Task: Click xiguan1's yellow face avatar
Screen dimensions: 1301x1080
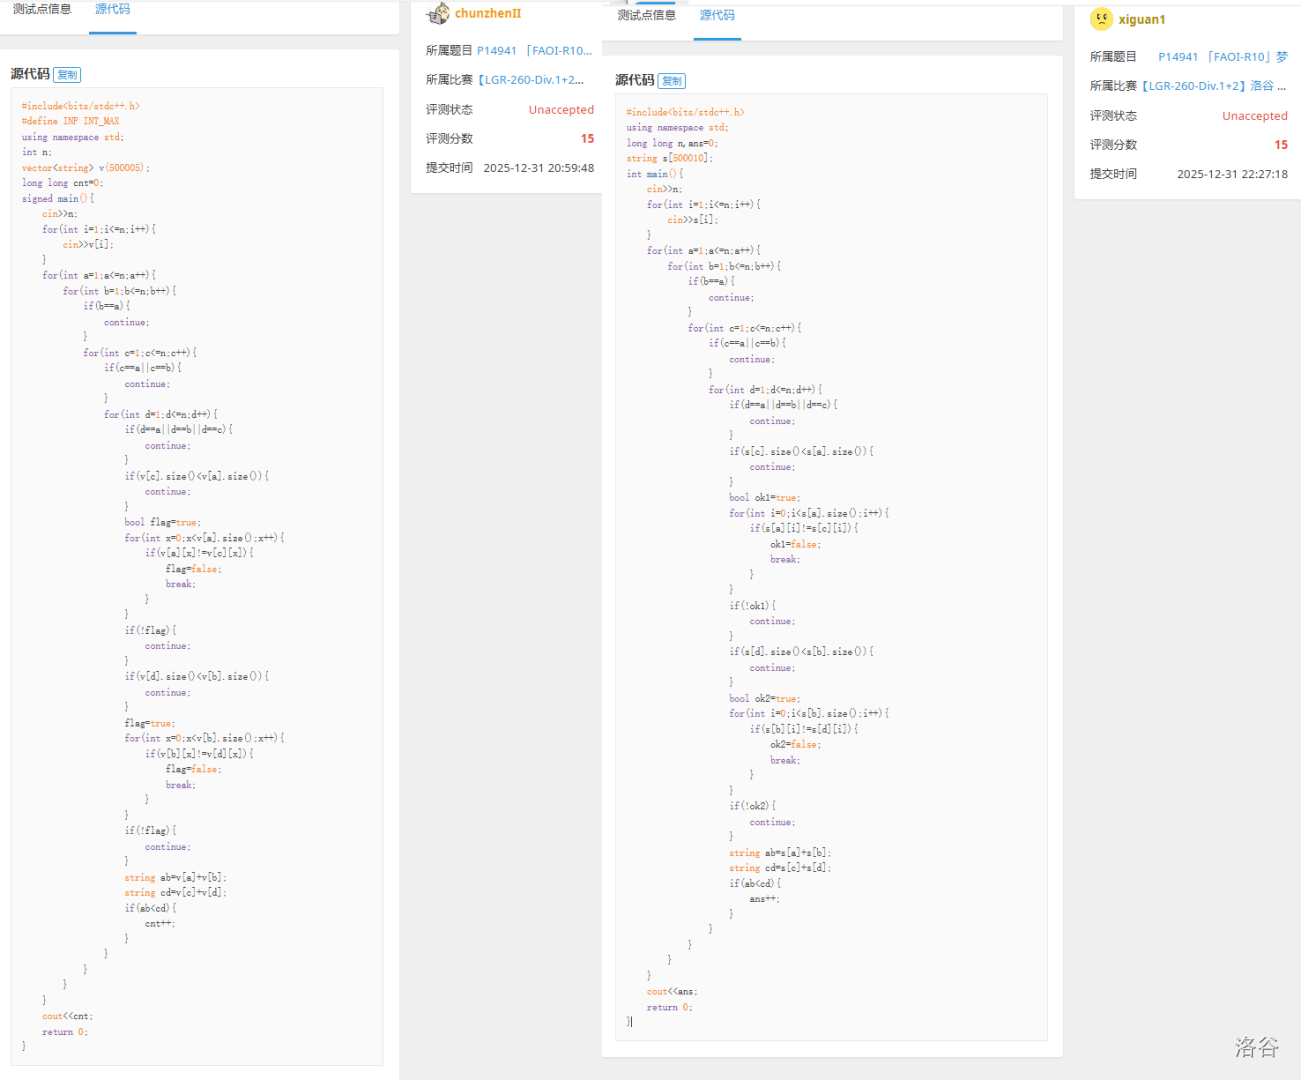Action: pos(1101,19)
